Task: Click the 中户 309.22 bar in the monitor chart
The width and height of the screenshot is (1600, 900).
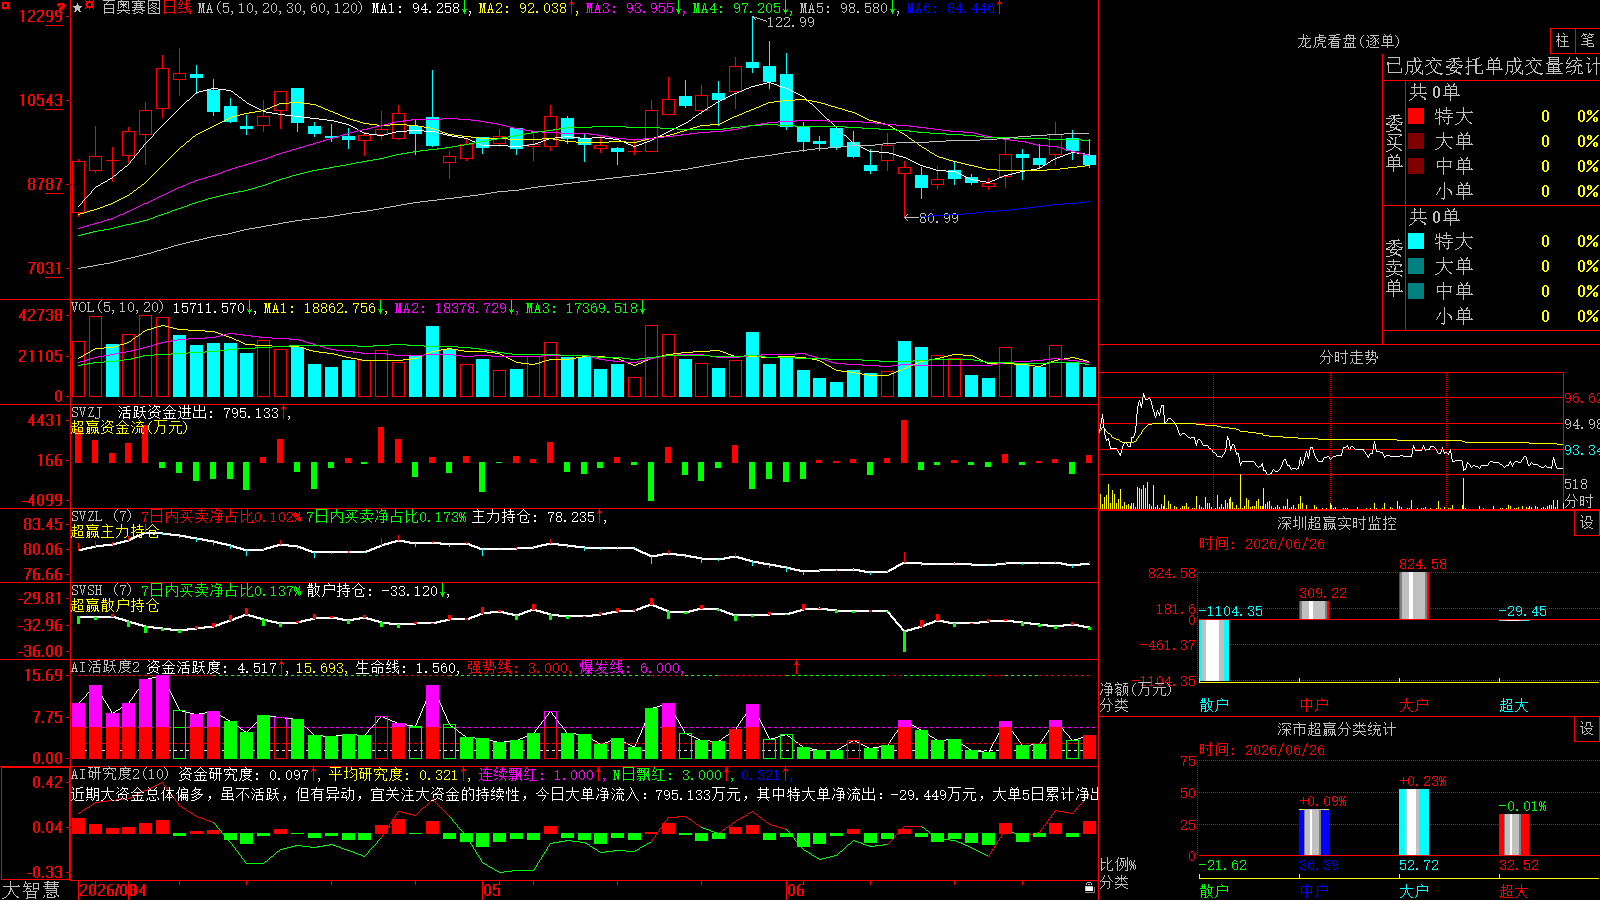Action: 1314,610
